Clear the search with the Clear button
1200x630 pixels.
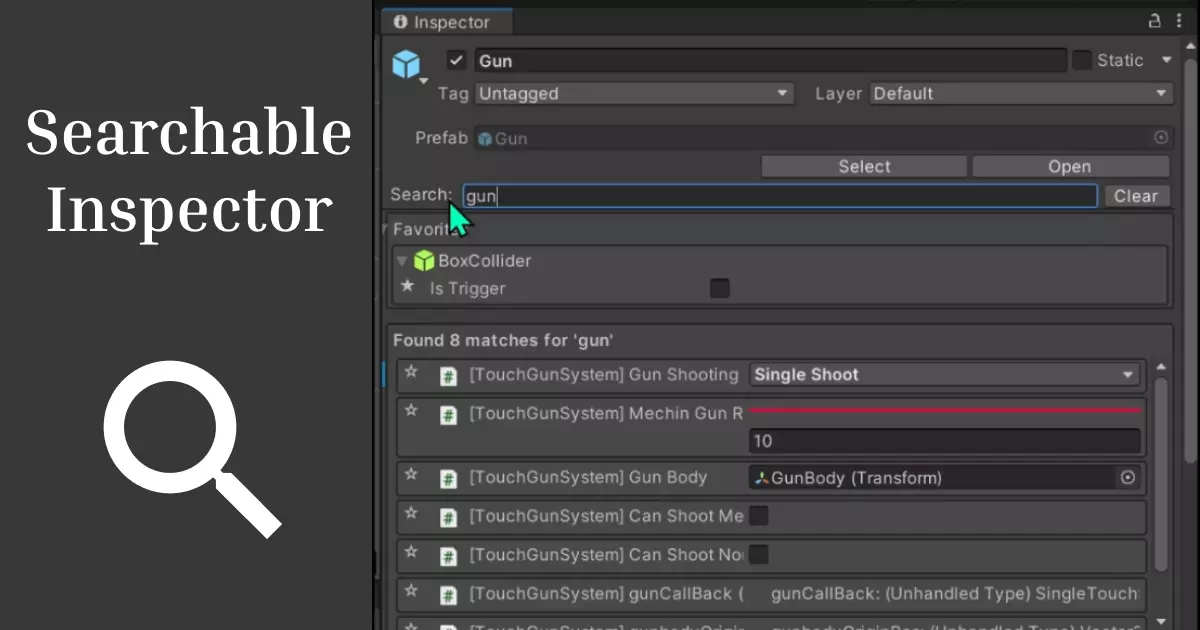(x=1137, y=196)
